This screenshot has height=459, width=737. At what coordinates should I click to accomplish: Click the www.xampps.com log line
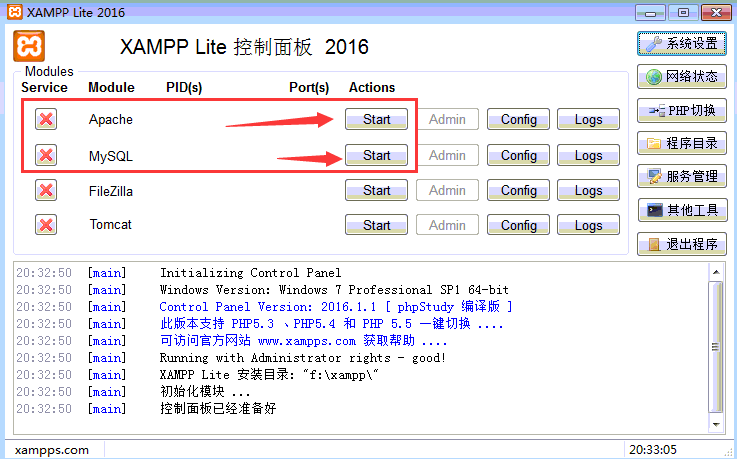(303, 341)
